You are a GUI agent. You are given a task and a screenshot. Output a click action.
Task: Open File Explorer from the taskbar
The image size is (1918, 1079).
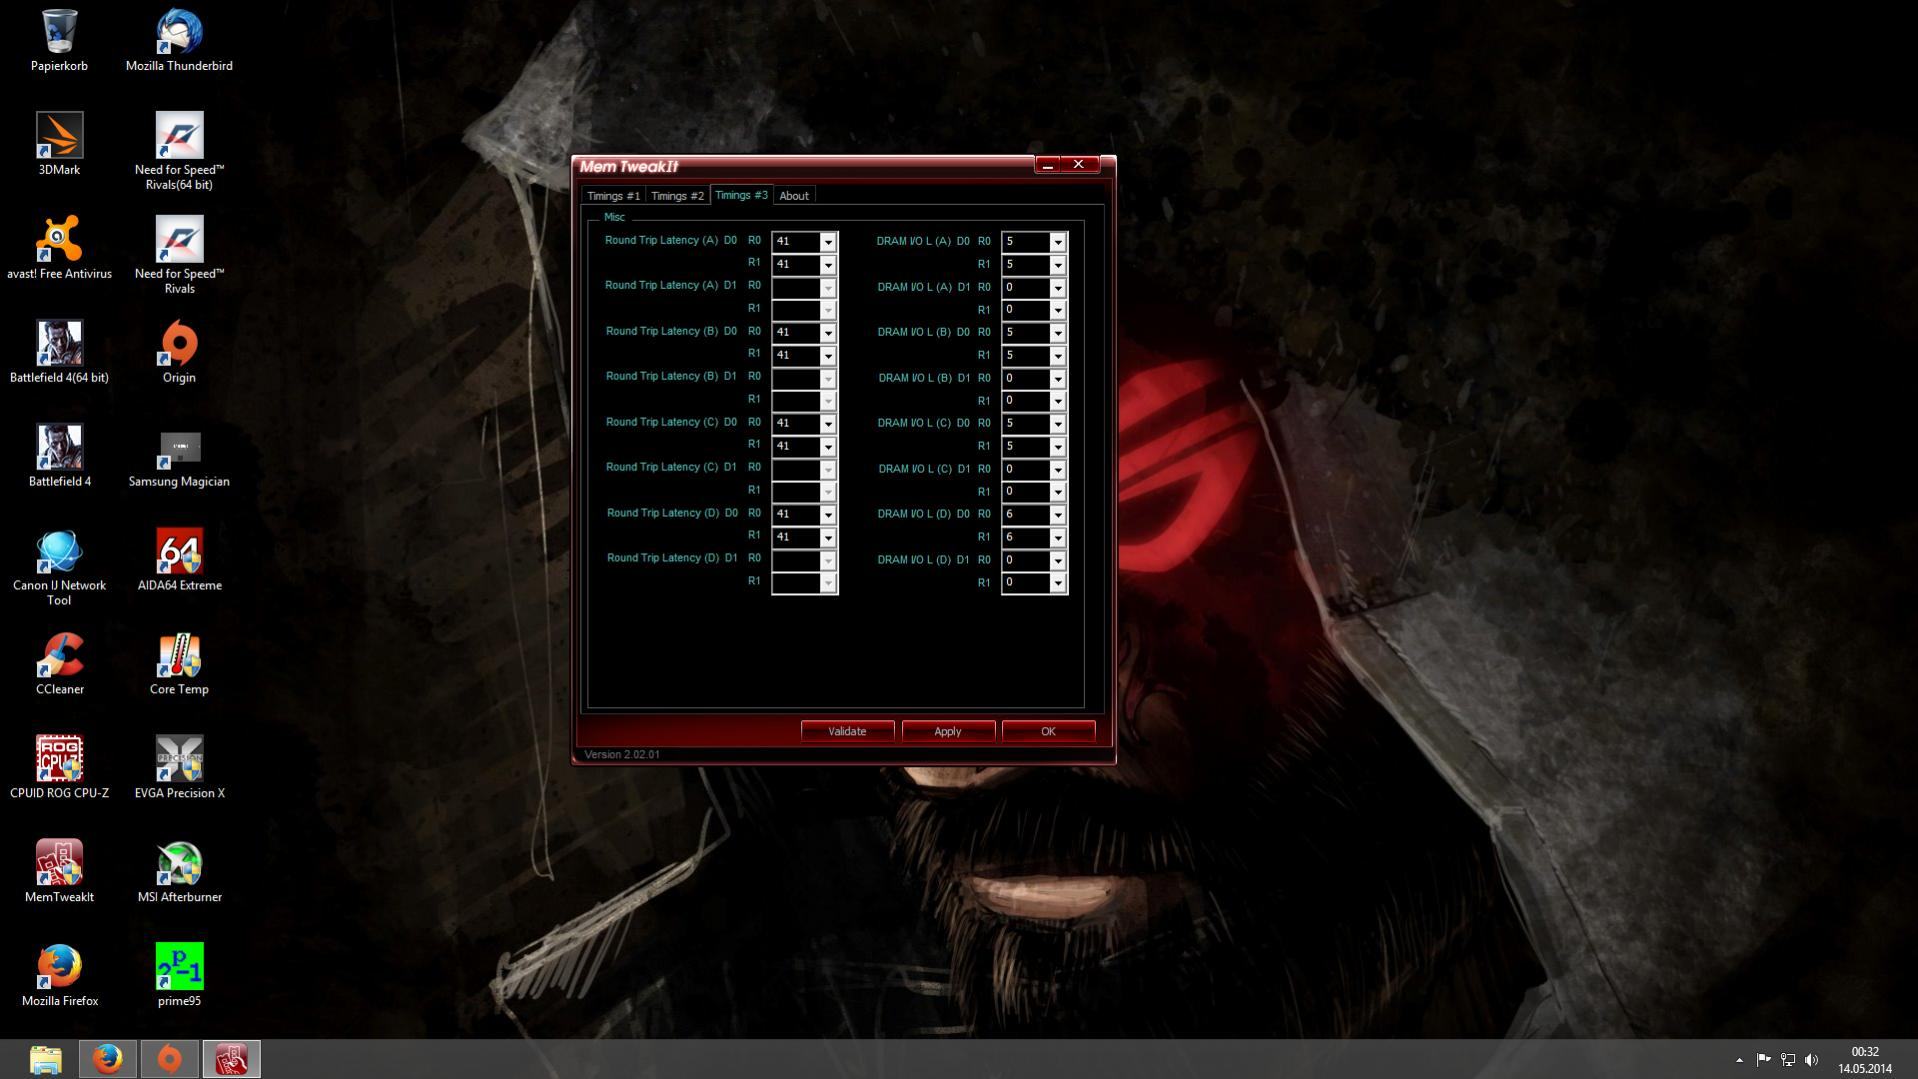(x=46, y=1059)
